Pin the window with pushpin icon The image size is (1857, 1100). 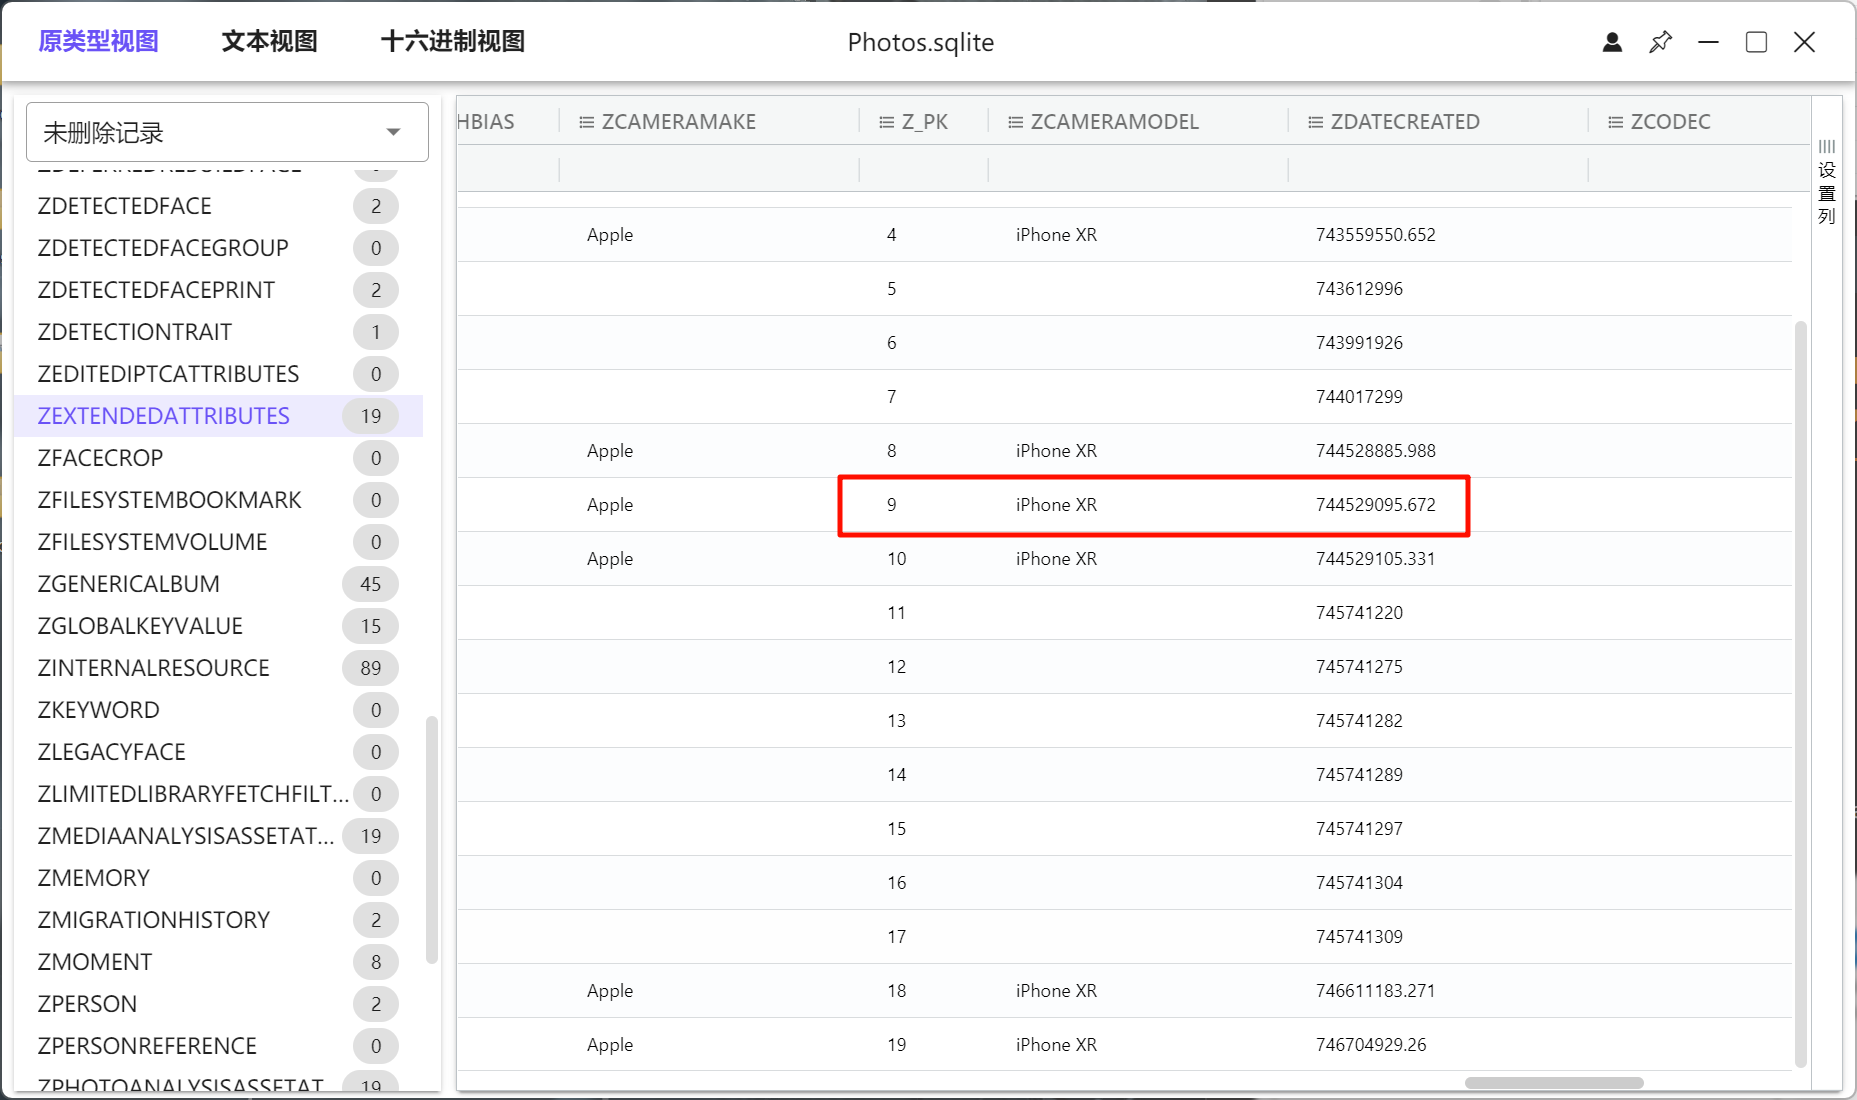1660,42
